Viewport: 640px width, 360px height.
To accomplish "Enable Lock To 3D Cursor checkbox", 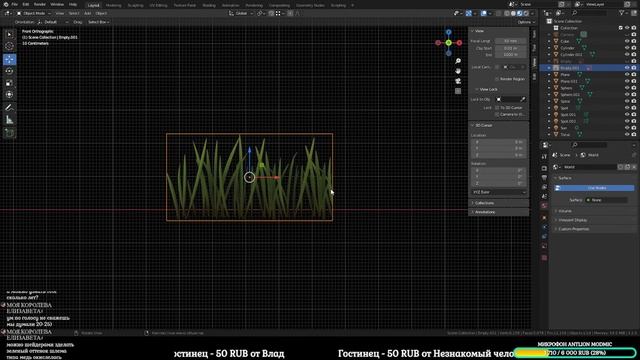I will 497,108.
